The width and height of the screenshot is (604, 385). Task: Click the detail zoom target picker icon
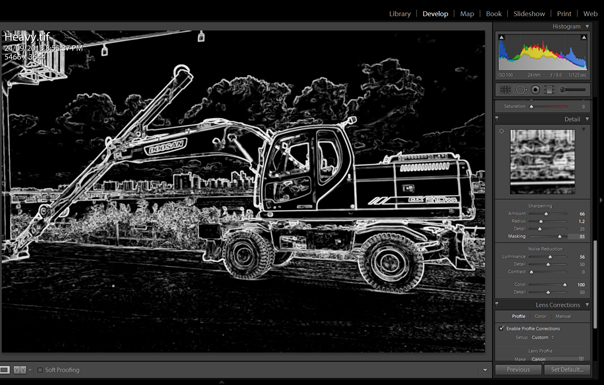502,131
